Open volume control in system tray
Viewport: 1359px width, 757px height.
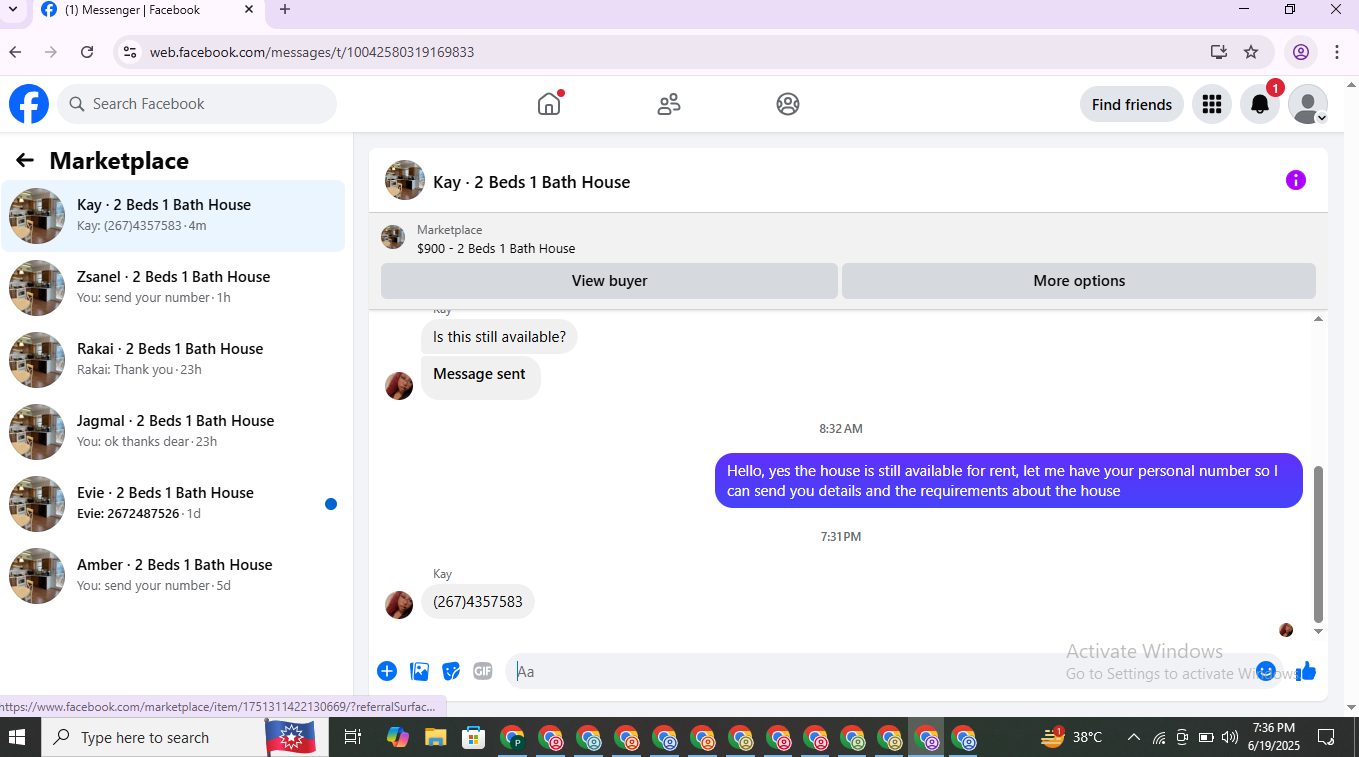[x=1230, y=738]
